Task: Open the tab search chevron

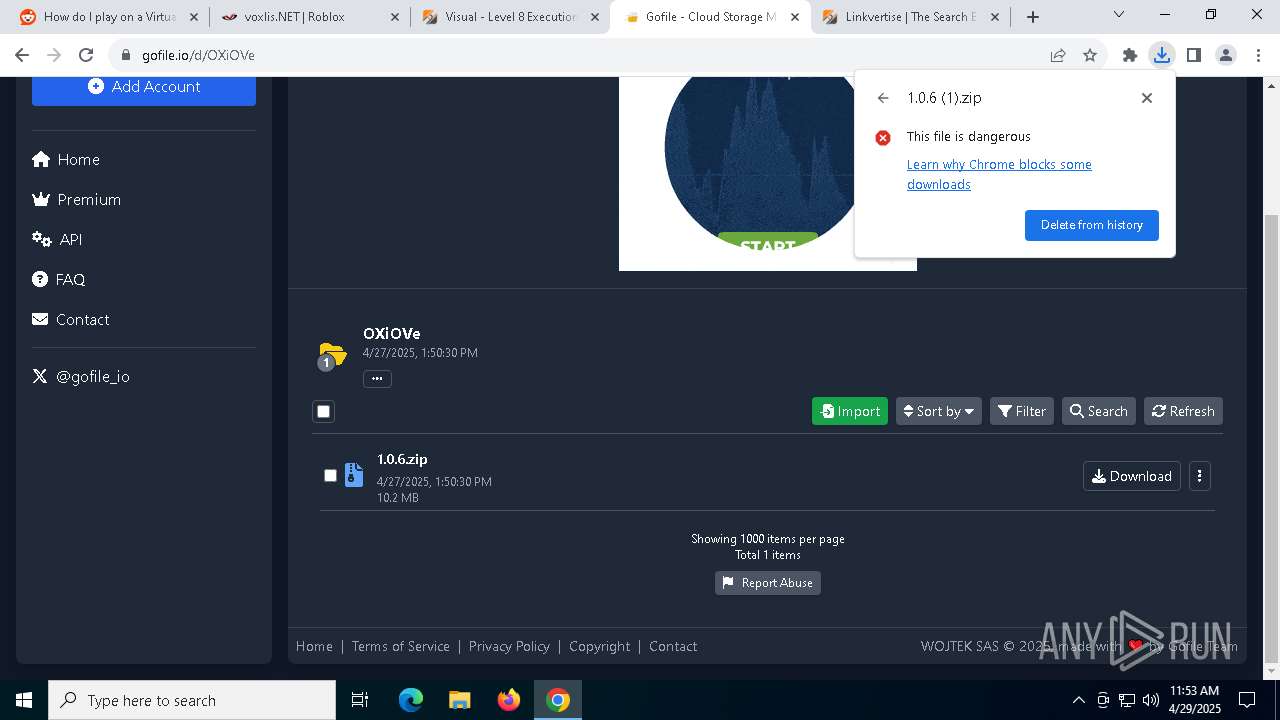Action: tap(1119, 15)
